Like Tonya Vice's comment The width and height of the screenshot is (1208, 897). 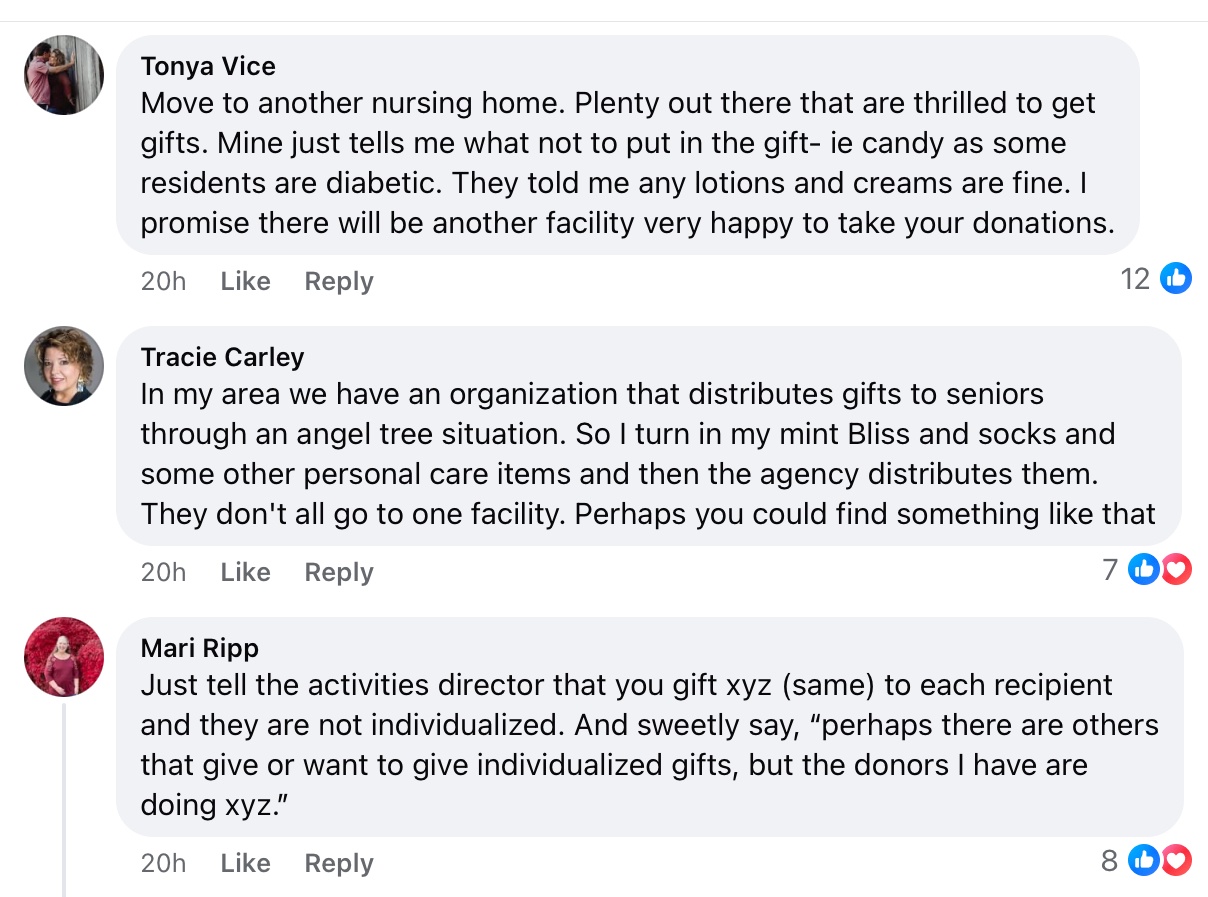pos(245,281)
